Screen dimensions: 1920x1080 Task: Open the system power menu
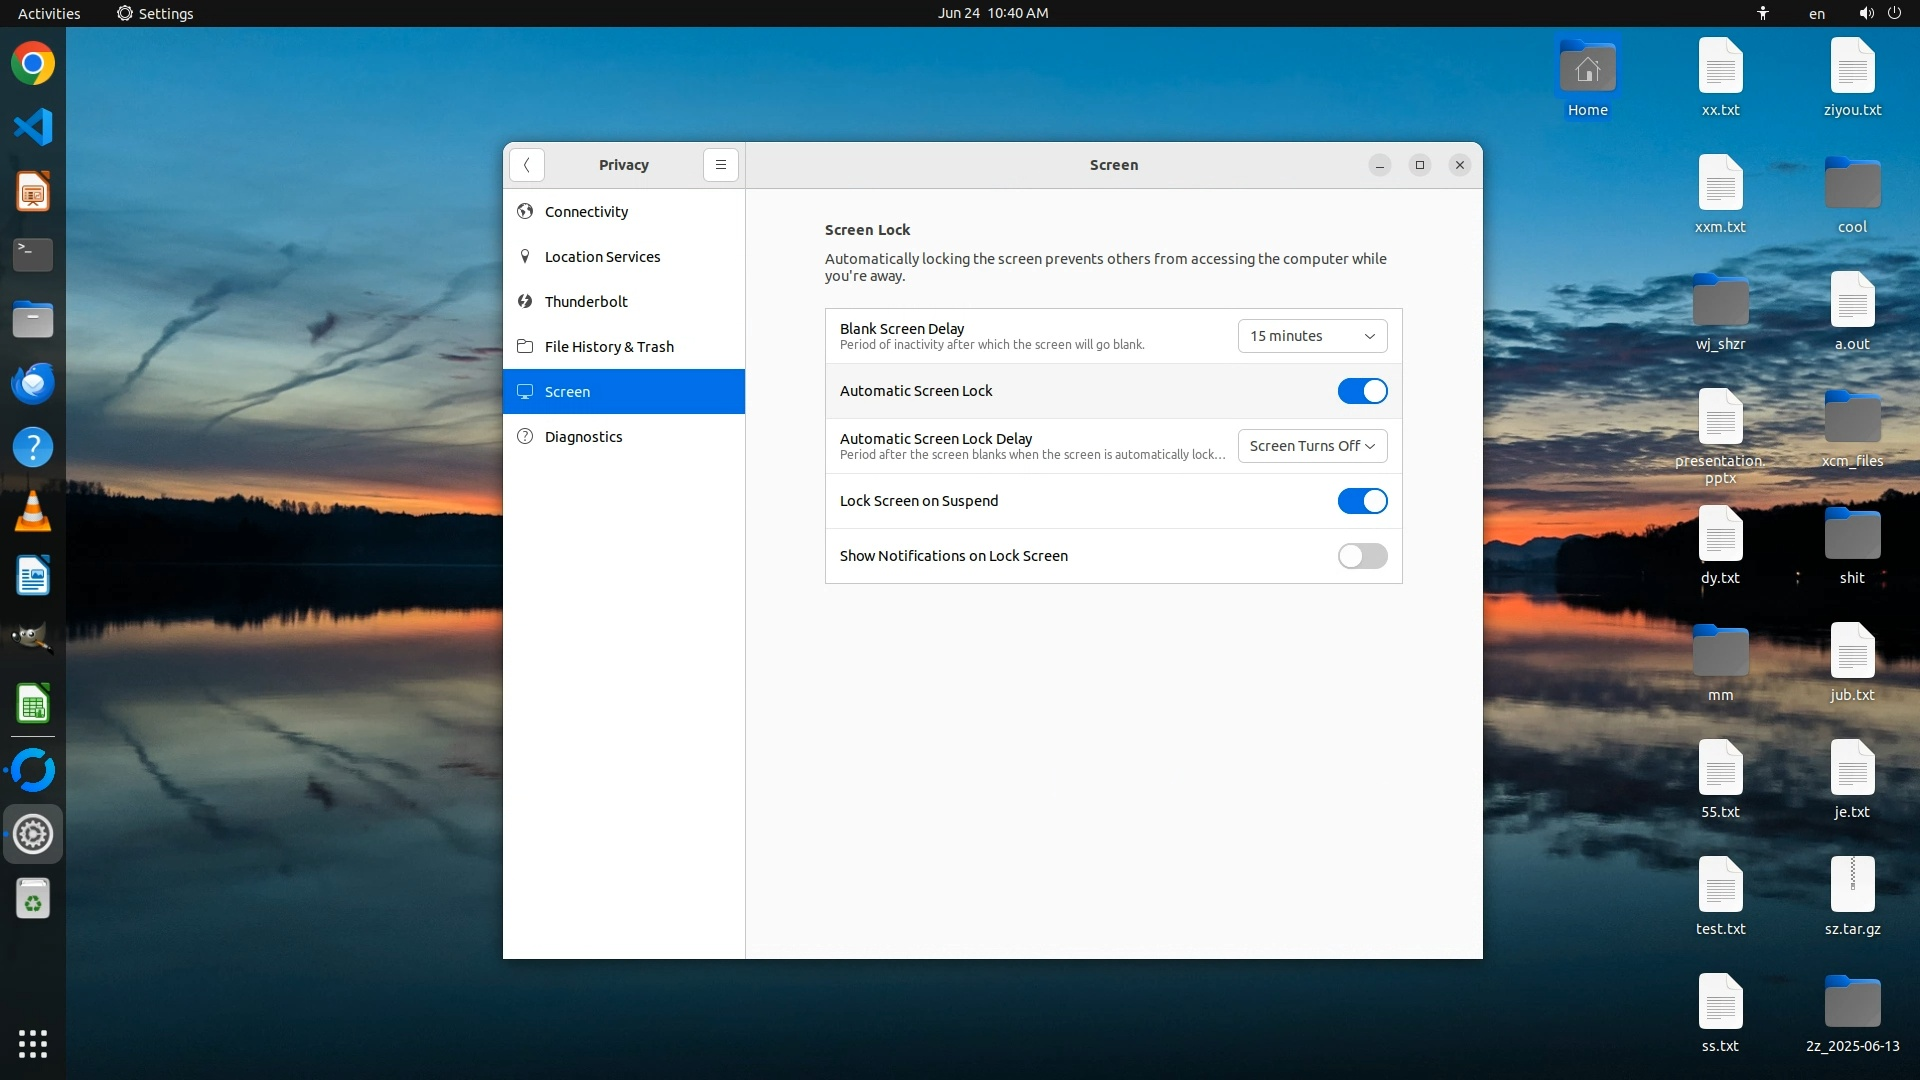(1894, 13)
